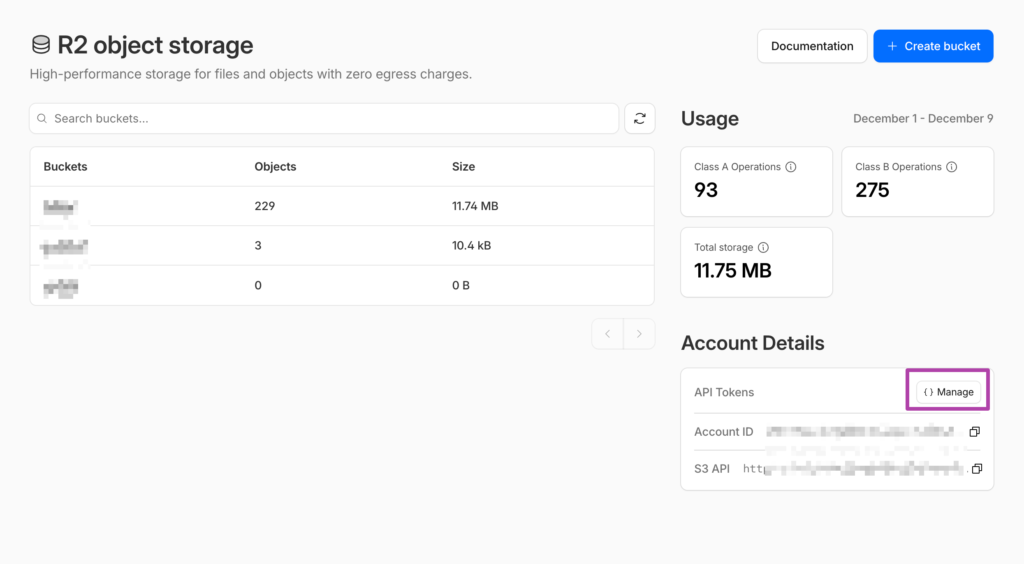The width and height of the screenshot is (1024, 564).
Task: Click the Account ID label
Action: coord(723,431)
